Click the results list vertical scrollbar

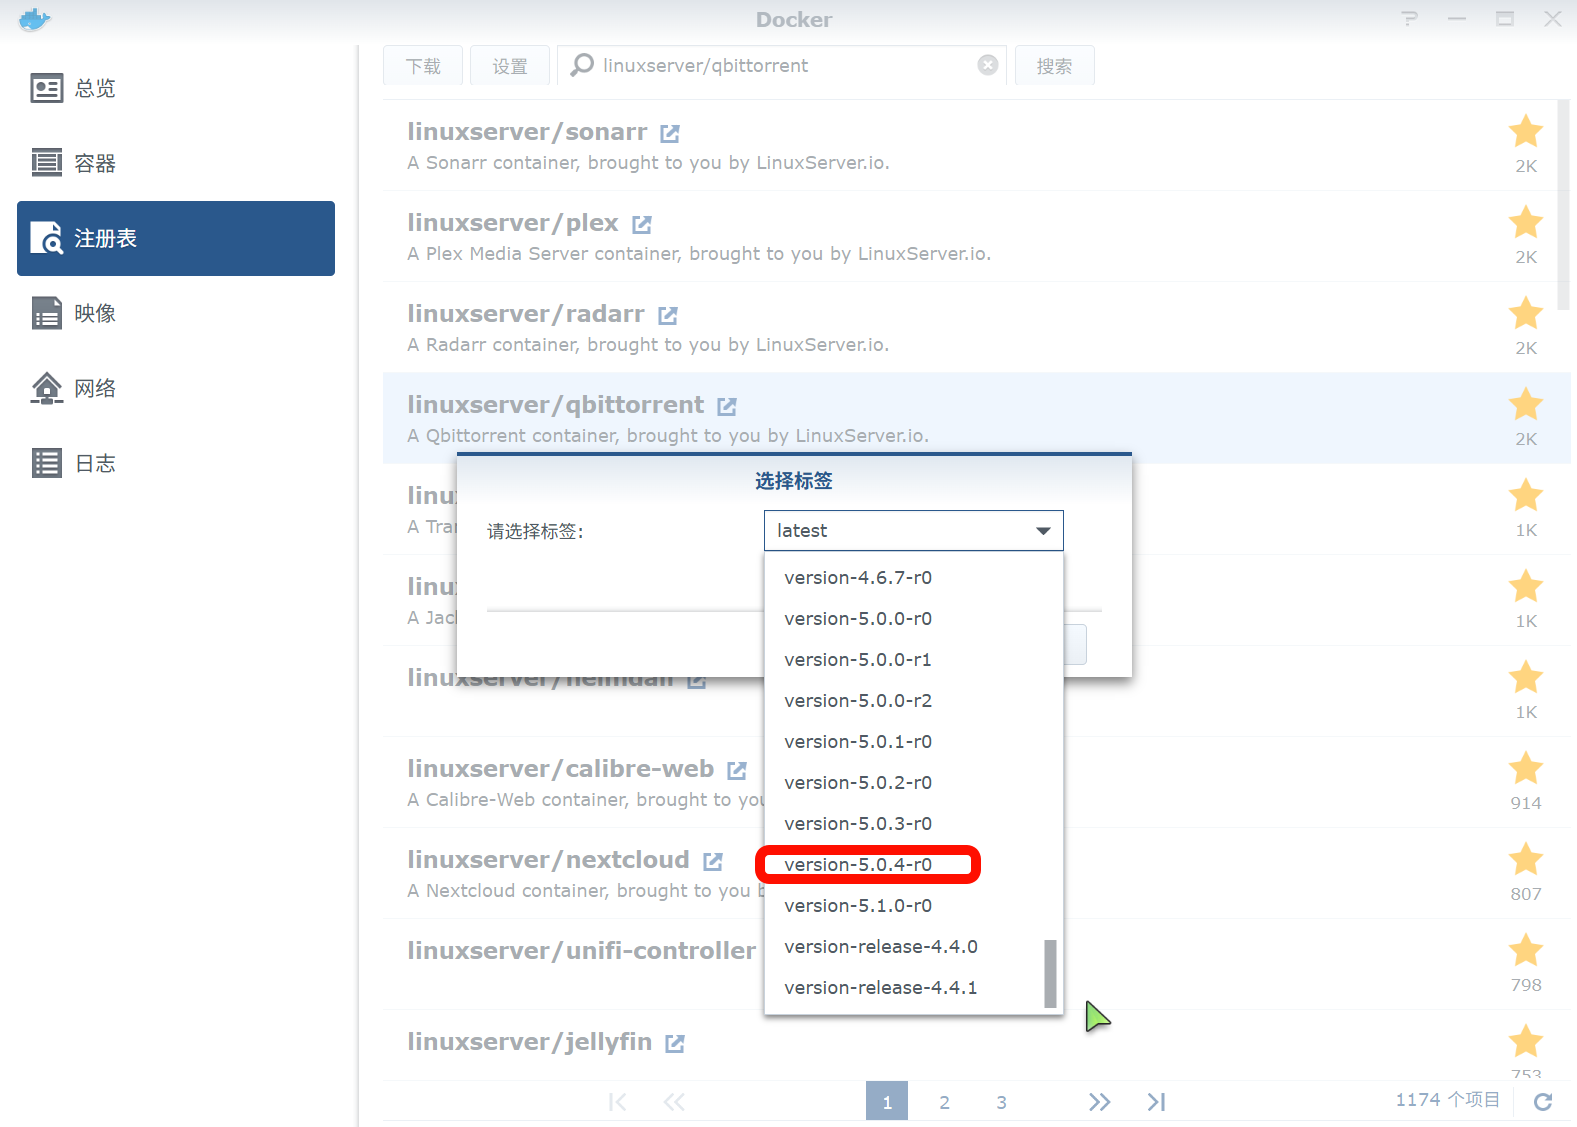point(1564,205)
